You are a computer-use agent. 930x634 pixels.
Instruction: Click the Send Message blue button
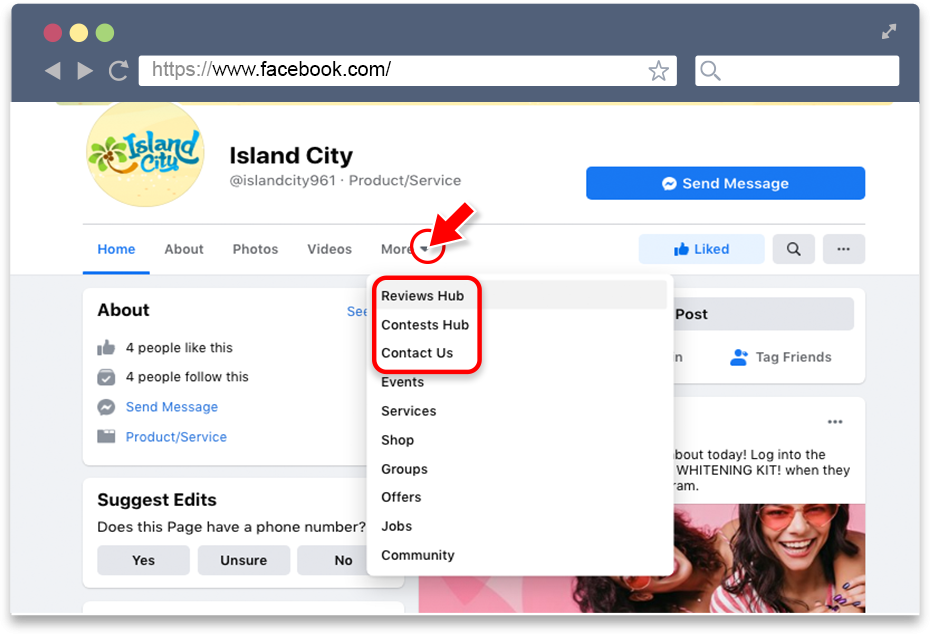pyautogui.click(x=725, y=183)
